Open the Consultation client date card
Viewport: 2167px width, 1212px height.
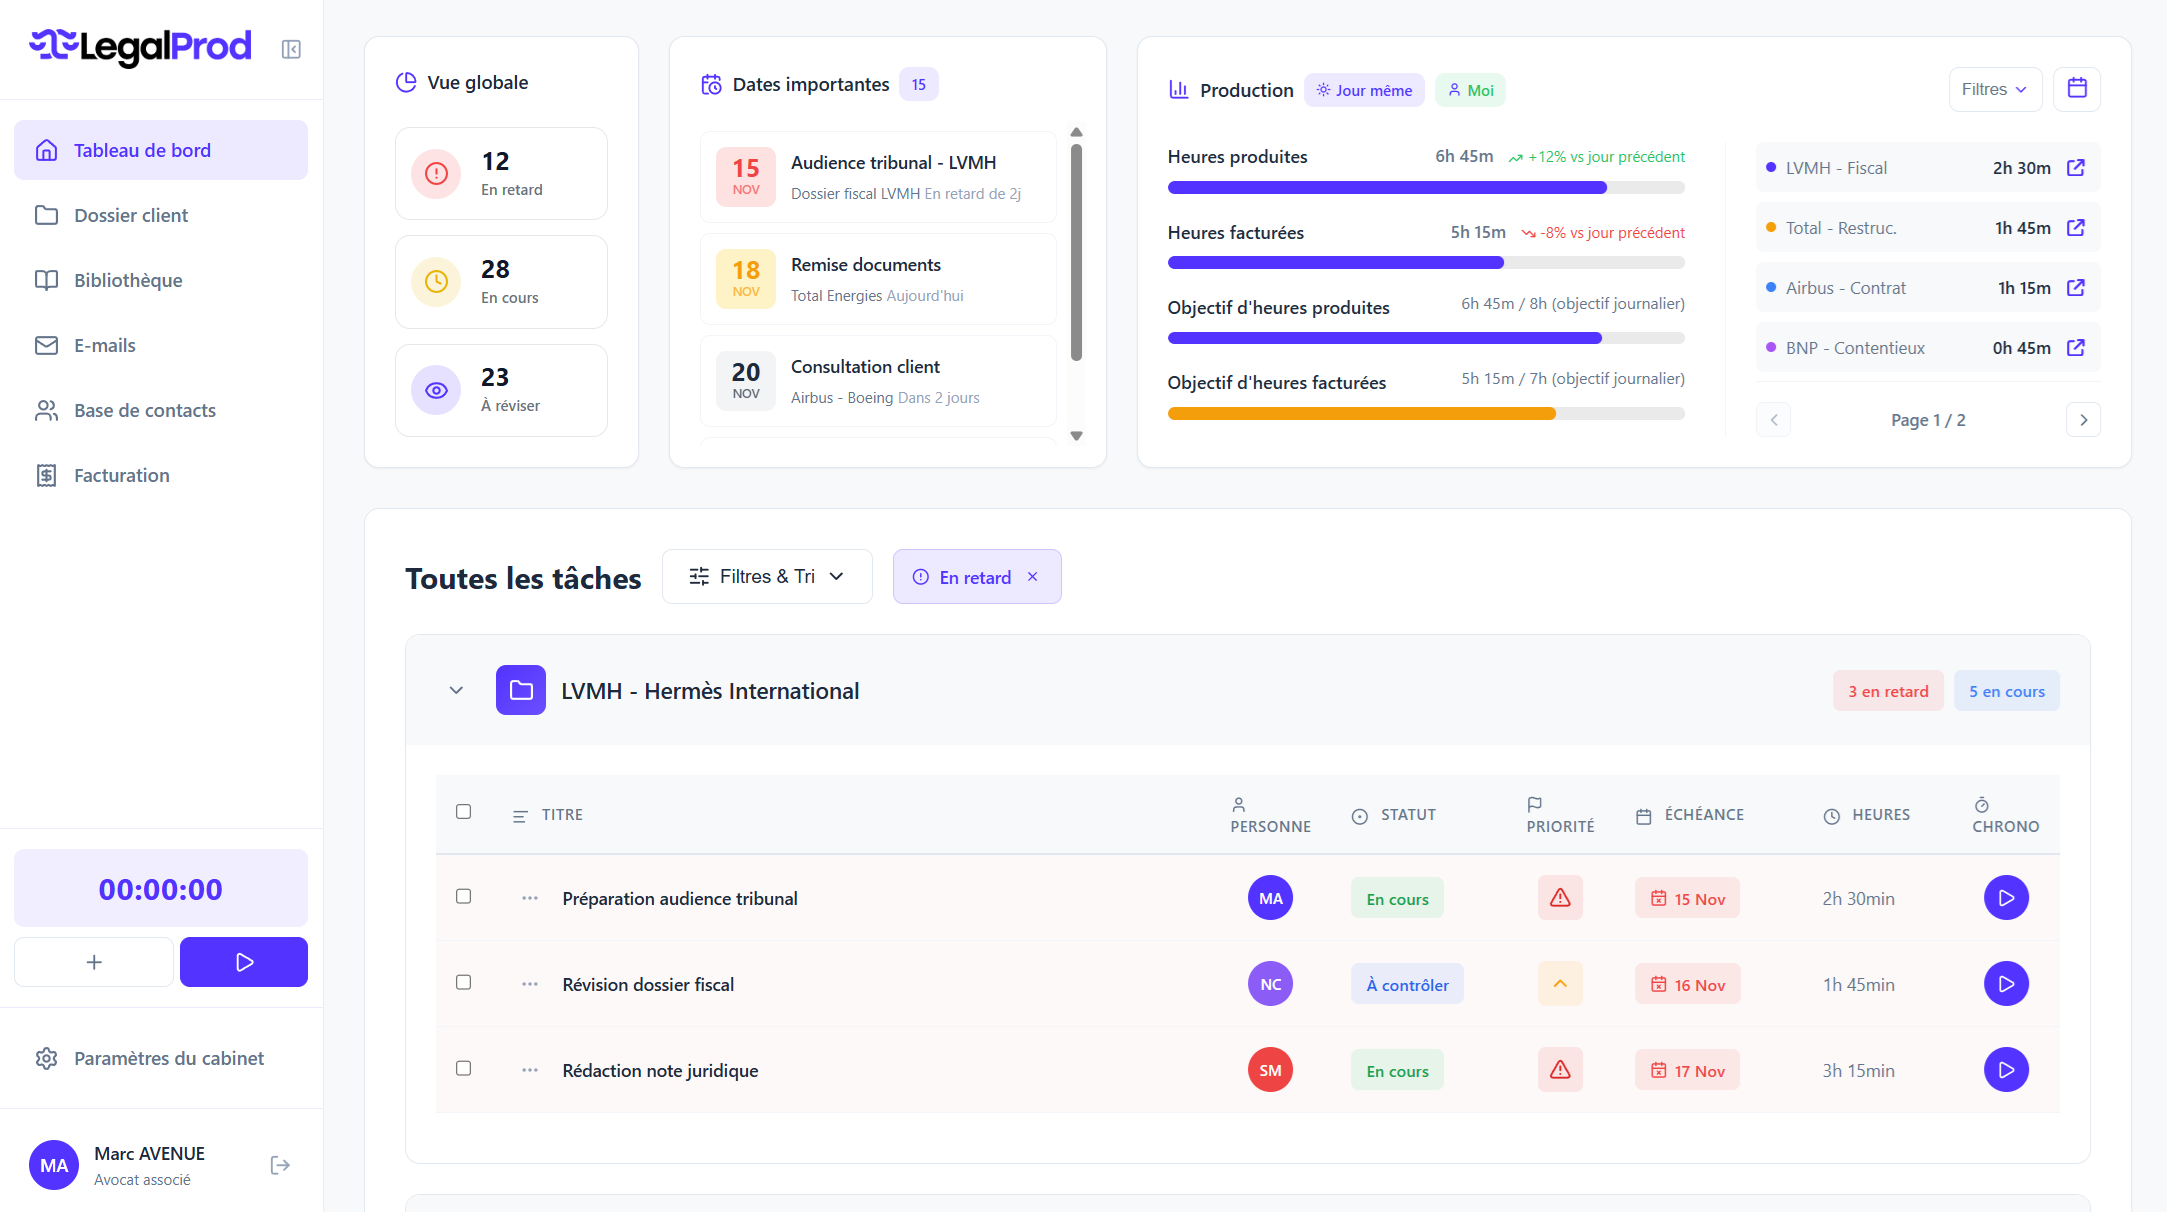tap(878, 381)
